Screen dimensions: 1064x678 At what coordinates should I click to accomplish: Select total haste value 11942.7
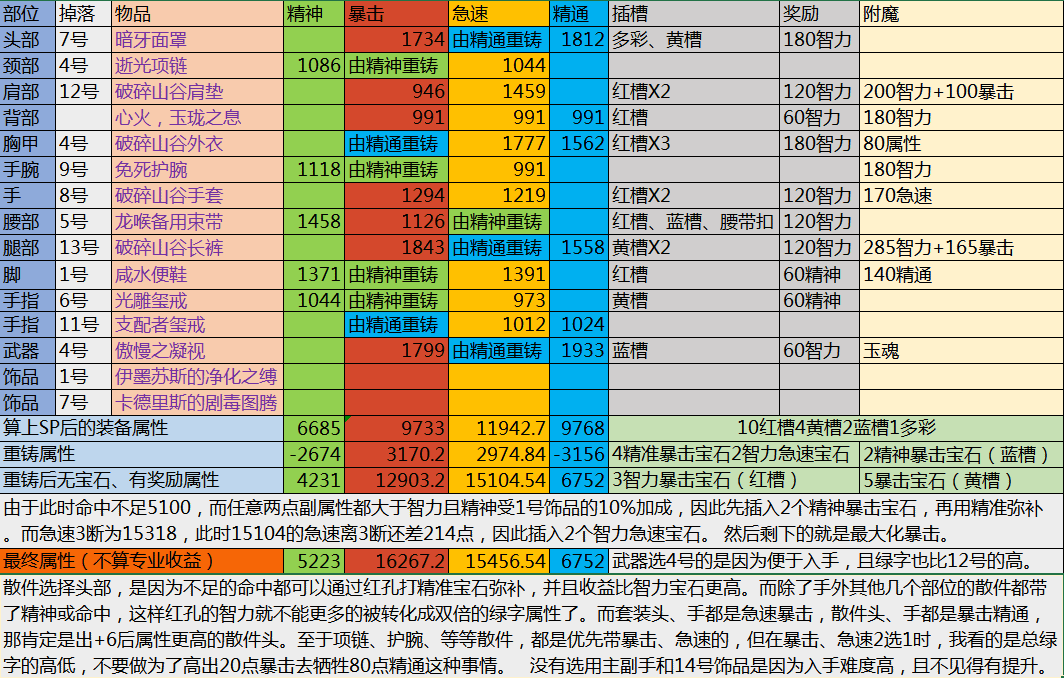499,428
